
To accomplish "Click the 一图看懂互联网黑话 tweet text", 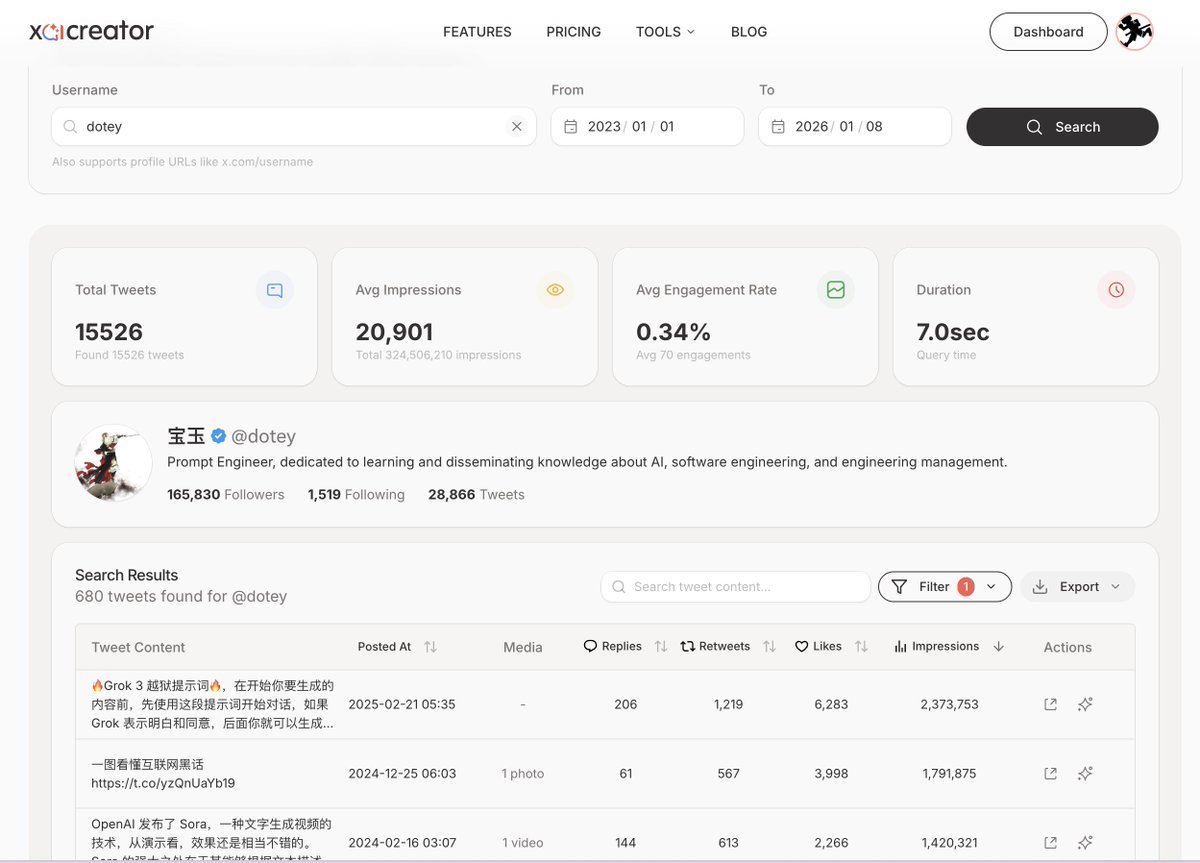I will coord(163,774).
